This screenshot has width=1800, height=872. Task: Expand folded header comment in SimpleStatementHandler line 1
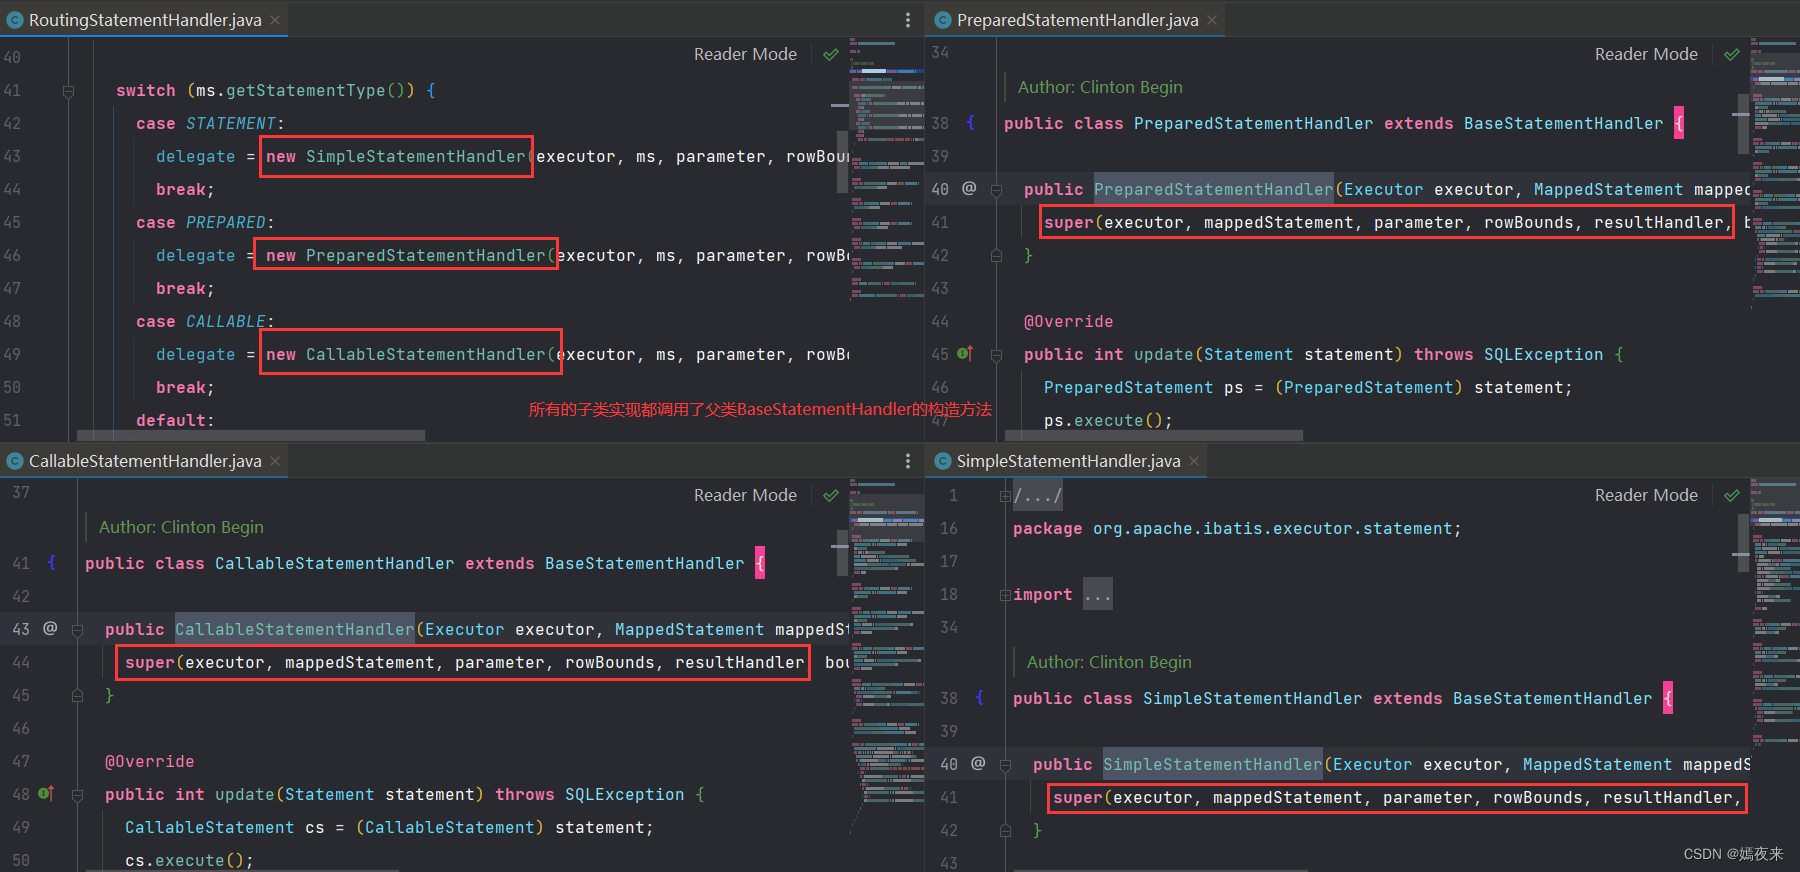pos(1005,496)
